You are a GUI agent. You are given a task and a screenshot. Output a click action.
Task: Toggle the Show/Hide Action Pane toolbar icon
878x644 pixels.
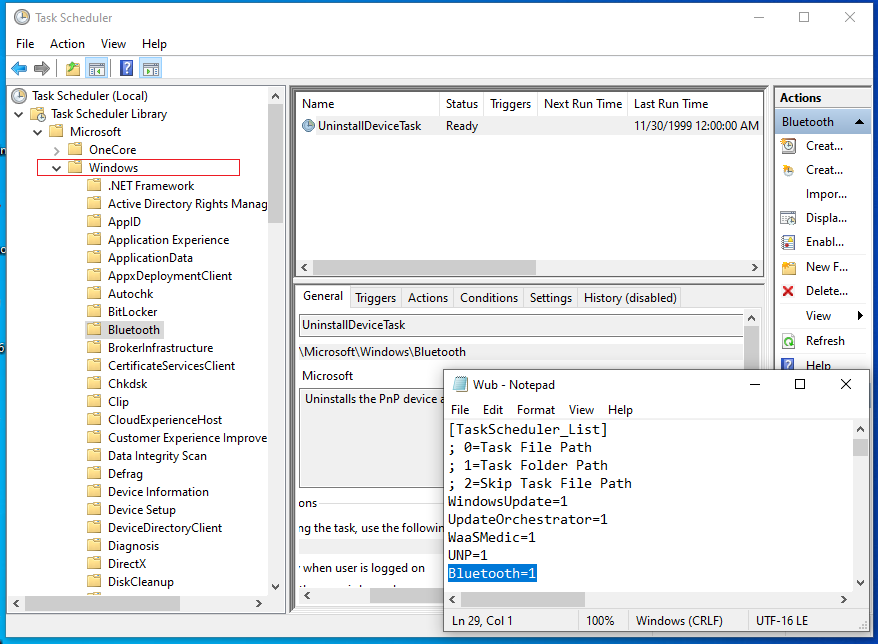[151, 69]
